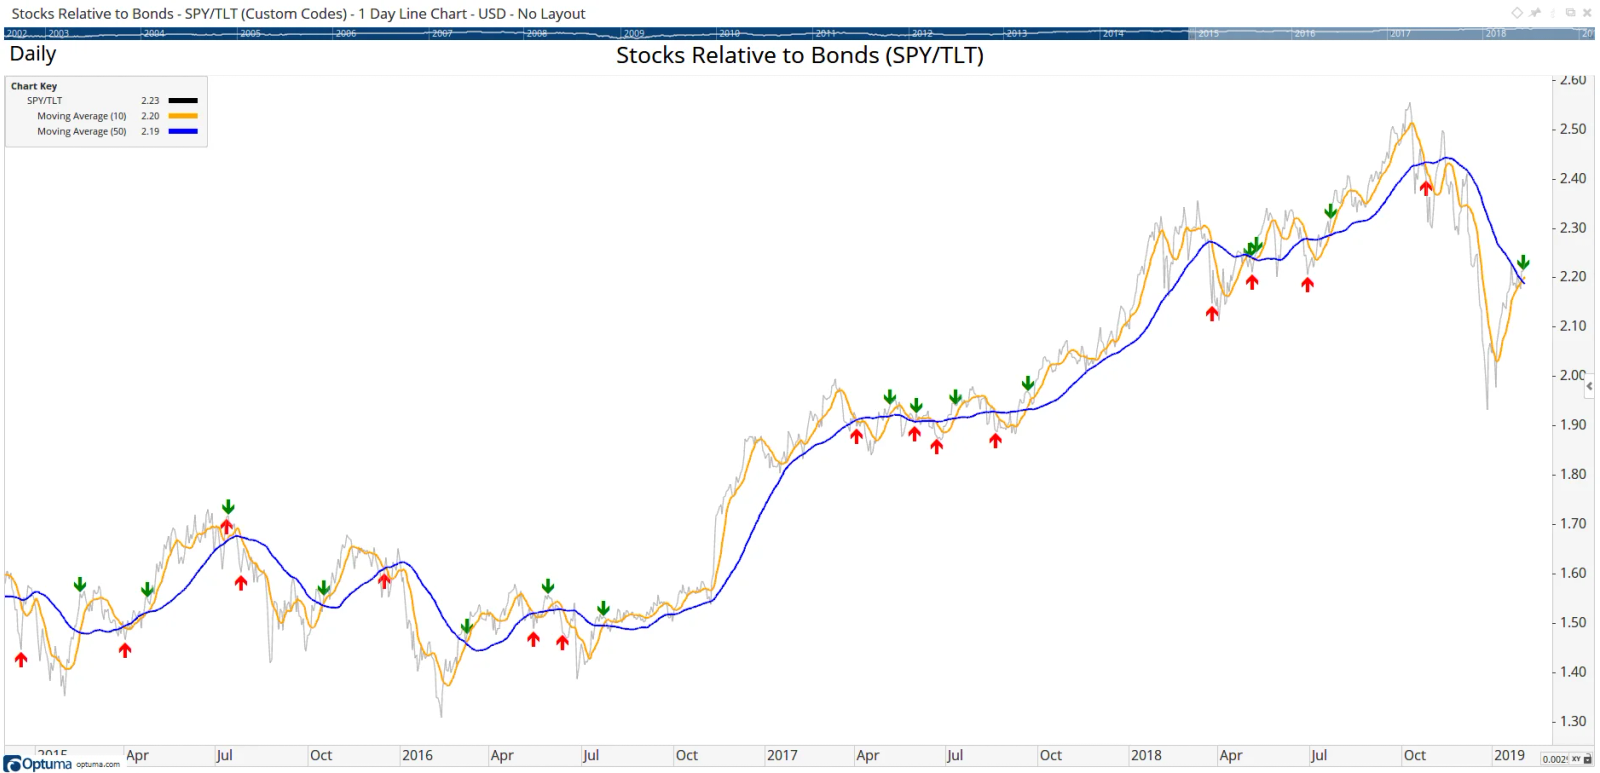Jump to 2008 in the navigator bar

[x=537, y=33]
